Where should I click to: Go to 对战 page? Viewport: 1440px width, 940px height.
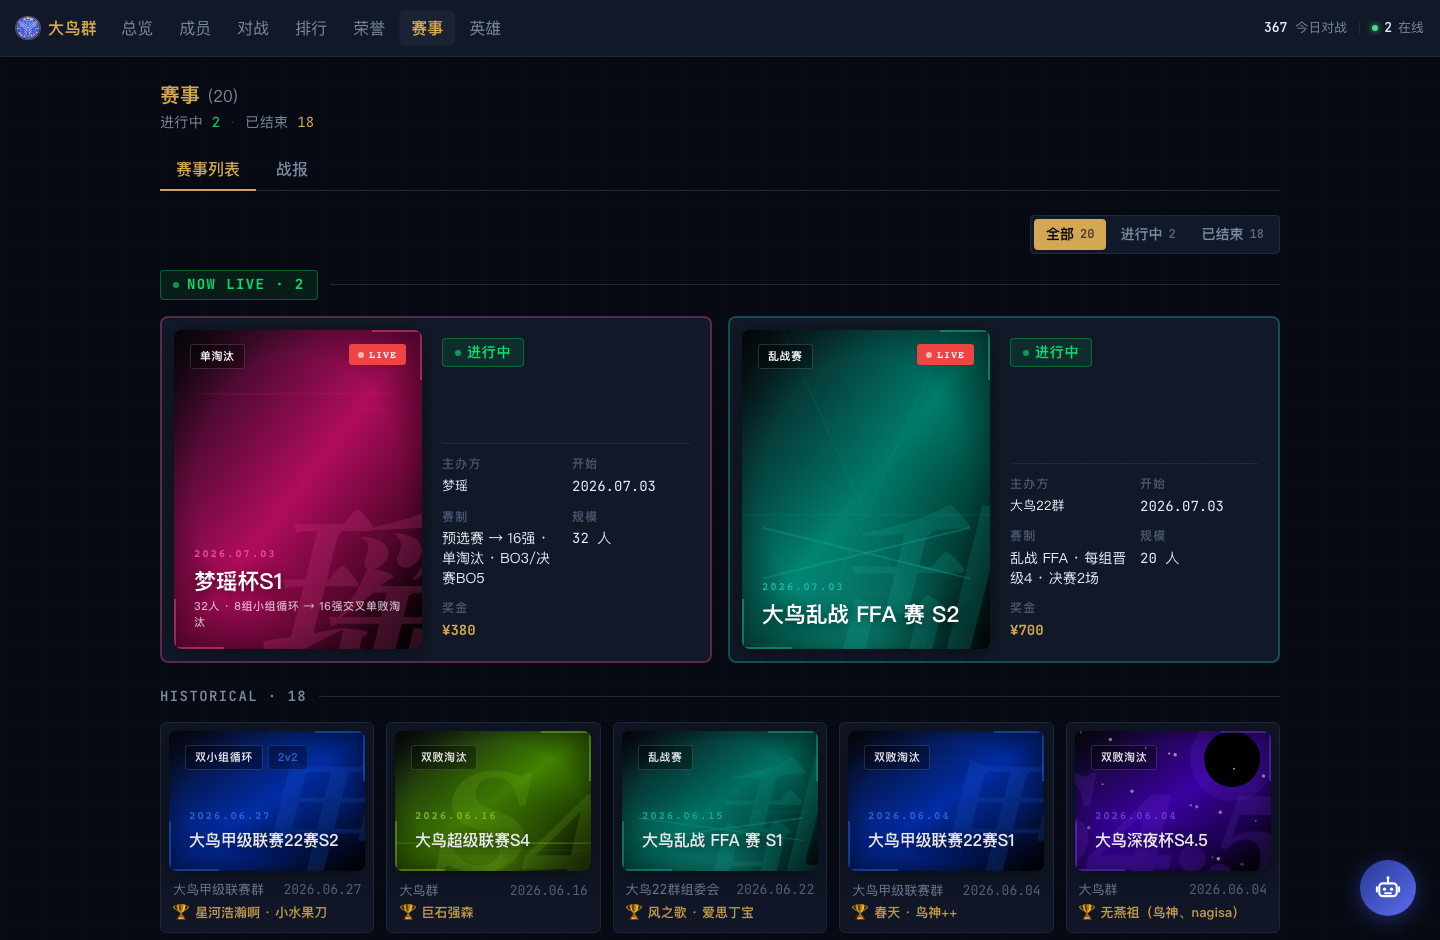click(x=253, y=28)
